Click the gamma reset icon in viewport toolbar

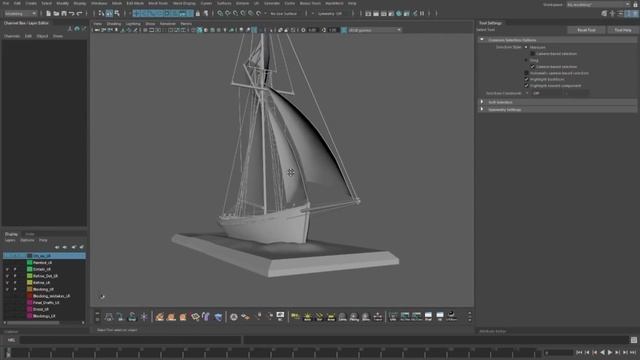(x=324, y=30)
